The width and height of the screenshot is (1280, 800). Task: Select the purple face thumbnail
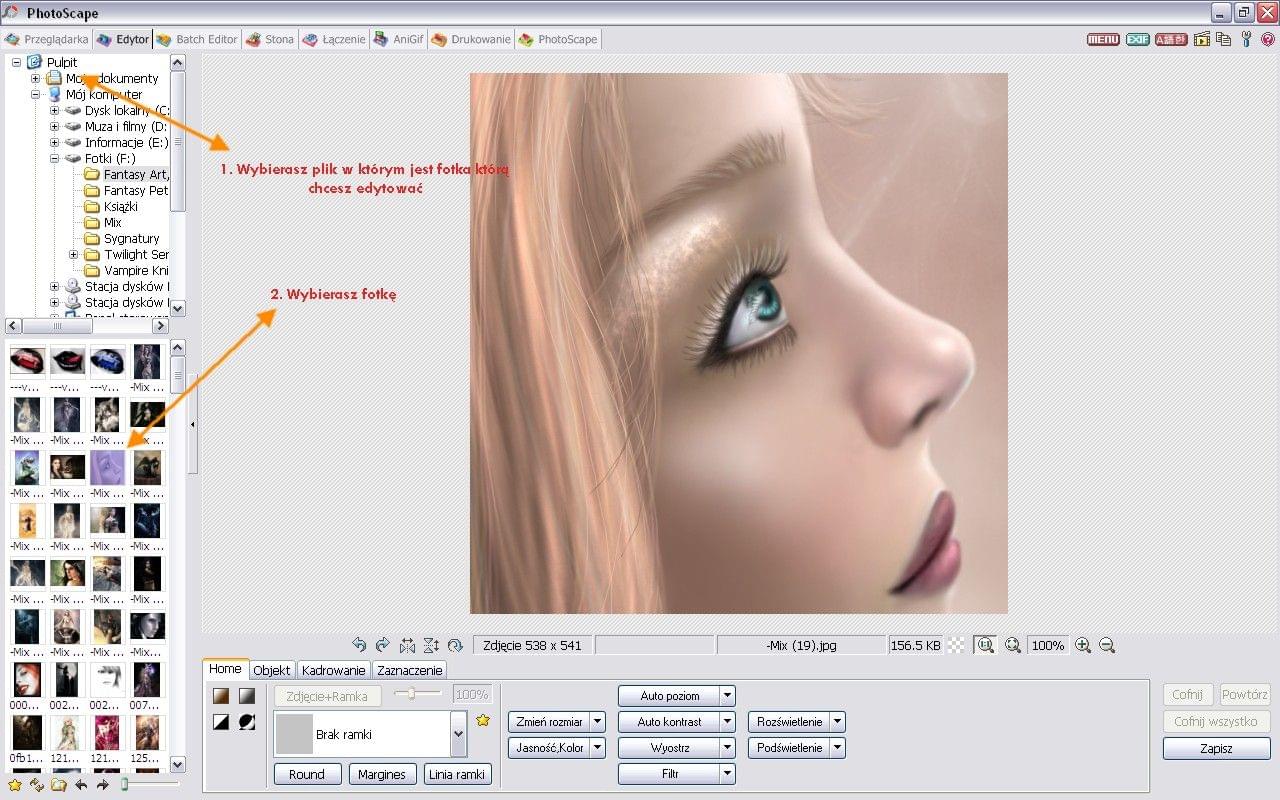pos(107,467)
